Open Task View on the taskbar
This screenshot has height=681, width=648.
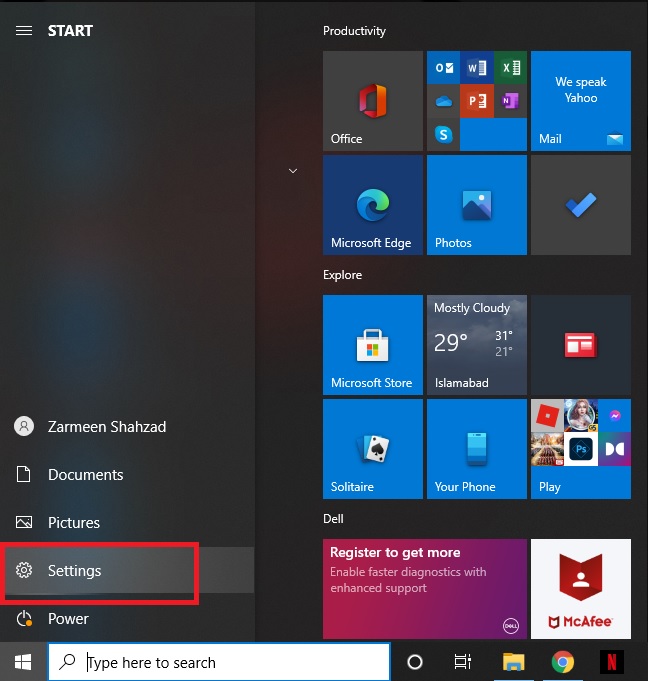463,662
